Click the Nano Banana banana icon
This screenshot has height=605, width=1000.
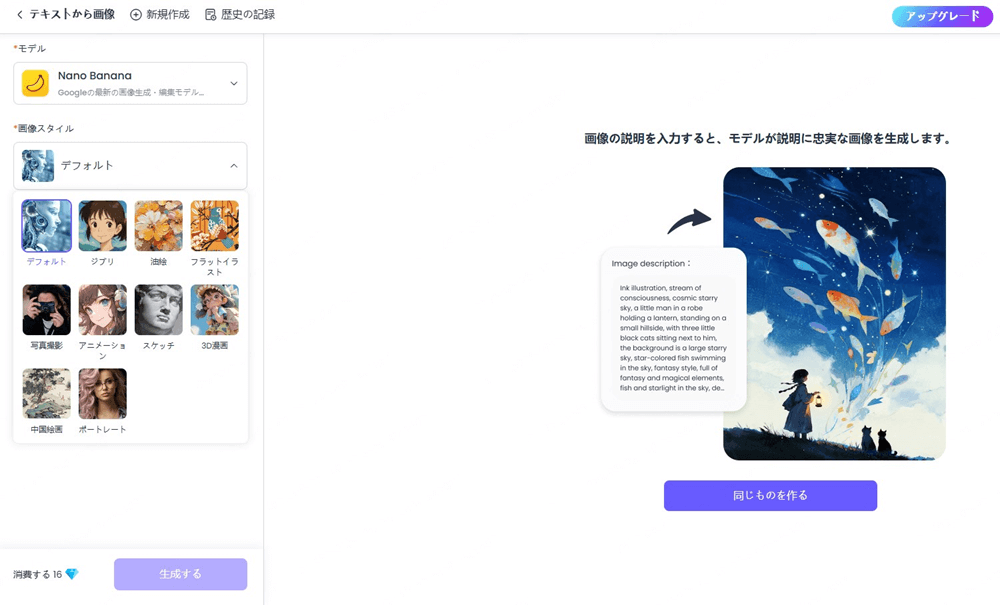tap(35, 84)
